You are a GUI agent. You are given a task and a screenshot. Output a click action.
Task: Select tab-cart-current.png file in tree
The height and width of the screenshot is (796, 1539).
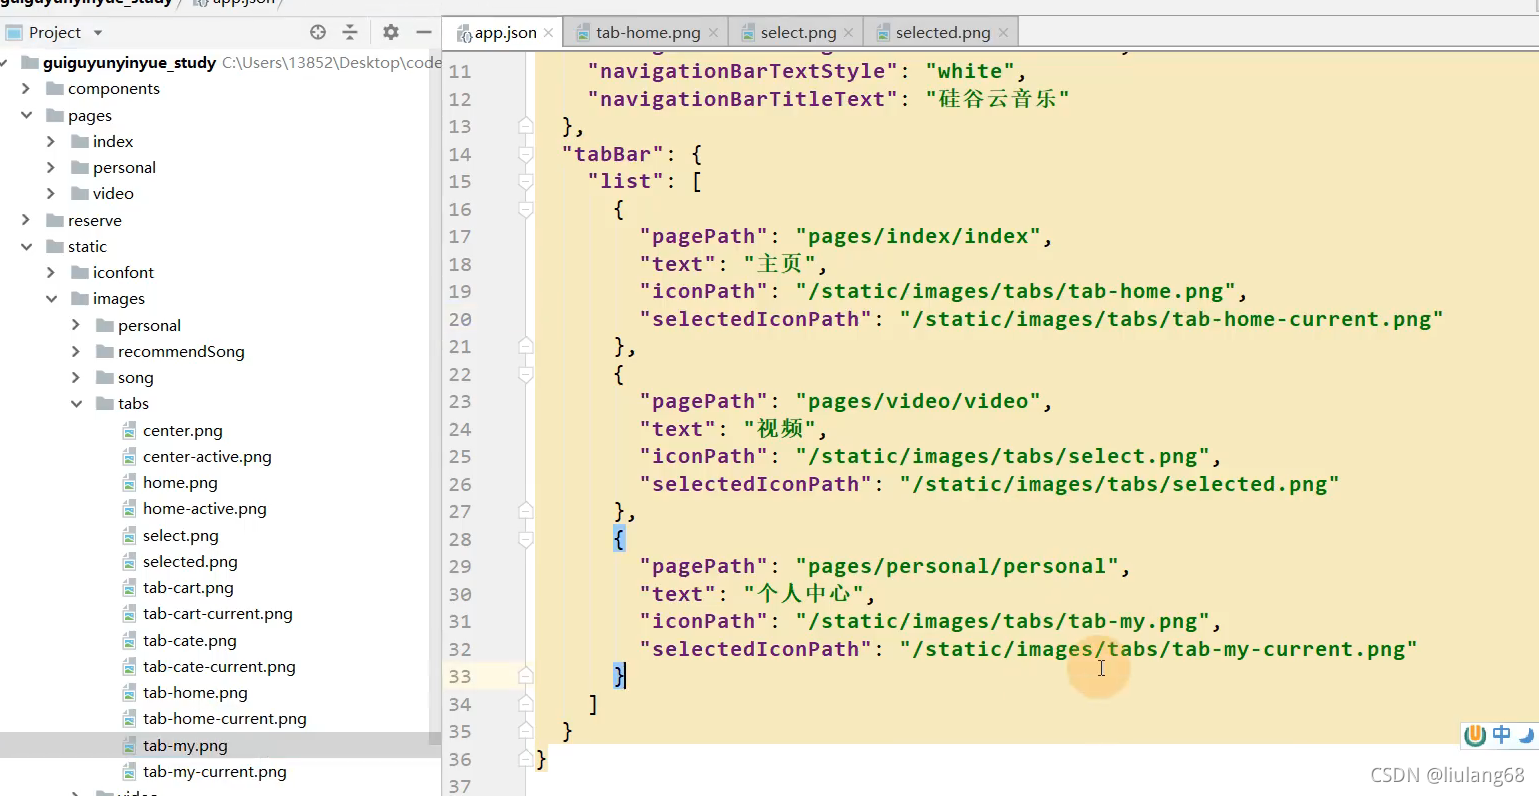[x=217, y=614]
